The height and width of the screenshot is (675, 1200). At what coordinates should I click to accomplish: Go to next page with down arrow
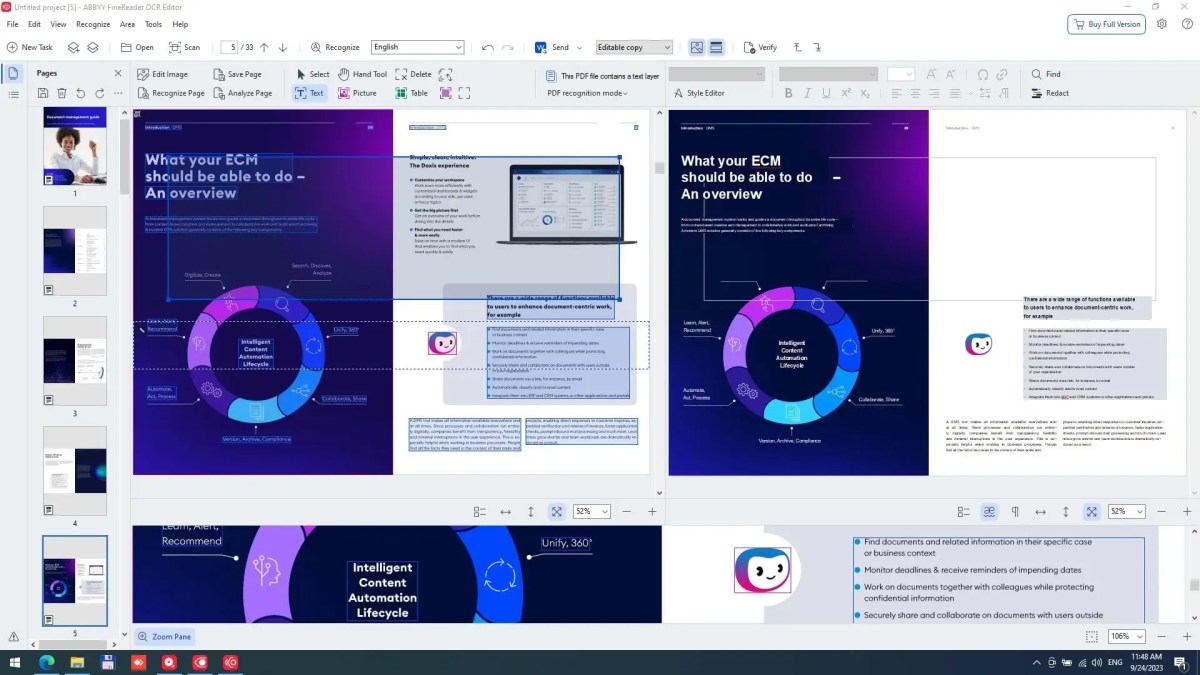pyautogui.click(x=283, y=47)
